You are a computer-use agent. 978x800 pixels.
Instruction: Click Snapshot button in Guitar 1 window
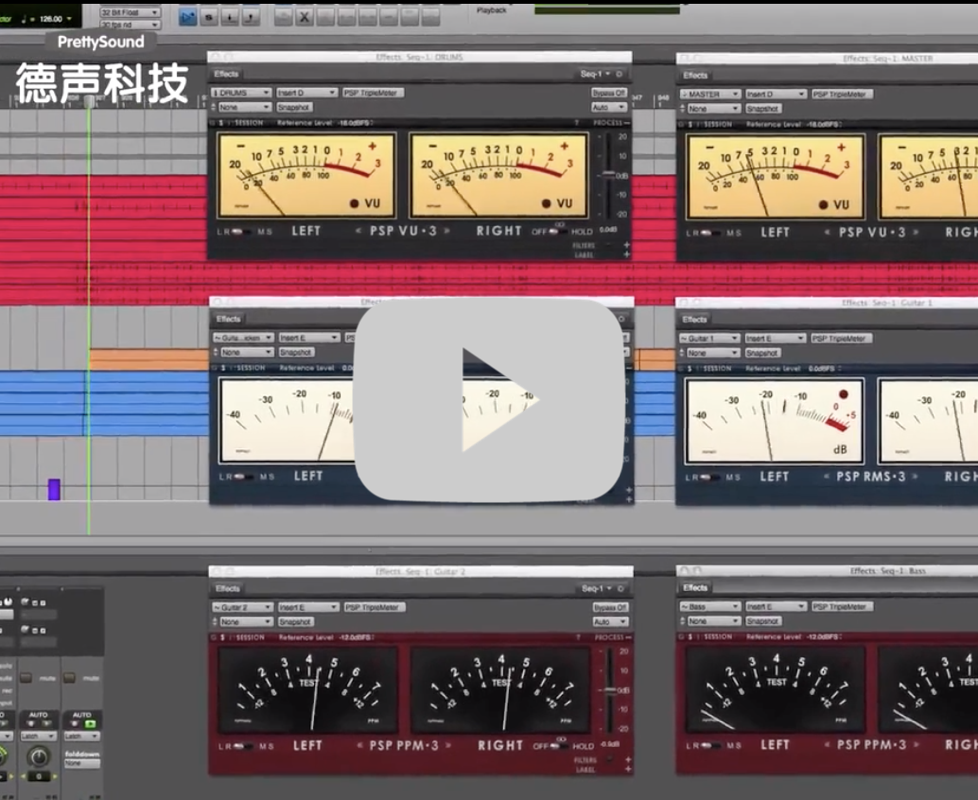762,353
